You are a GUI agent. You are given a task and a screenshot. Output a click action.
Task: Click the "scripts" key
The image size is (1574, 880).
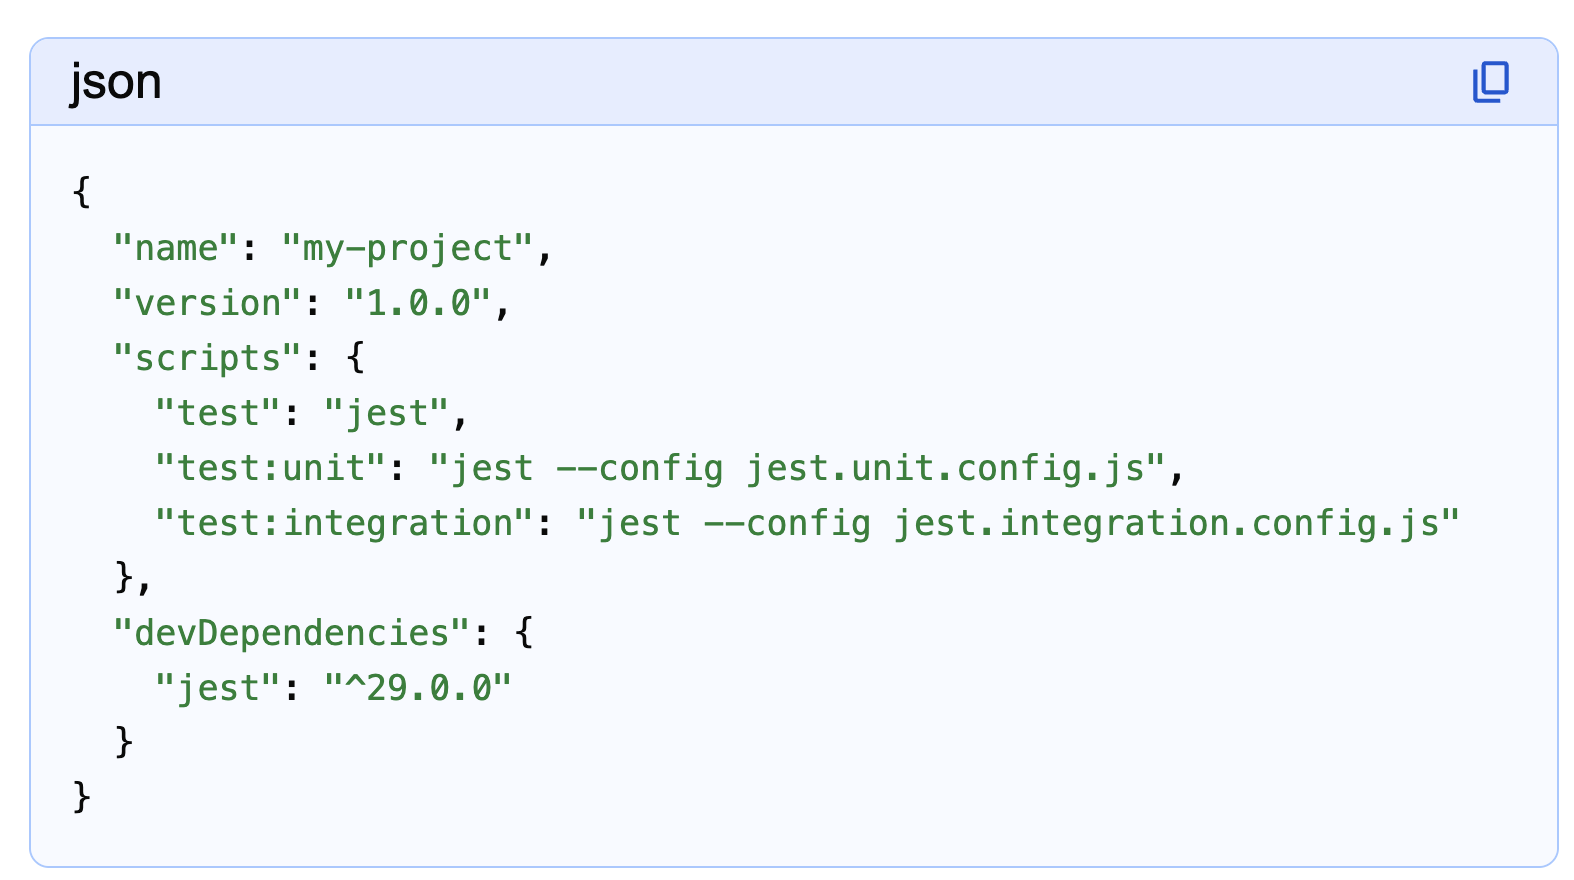pyautogui.click(x=207, y=358)
